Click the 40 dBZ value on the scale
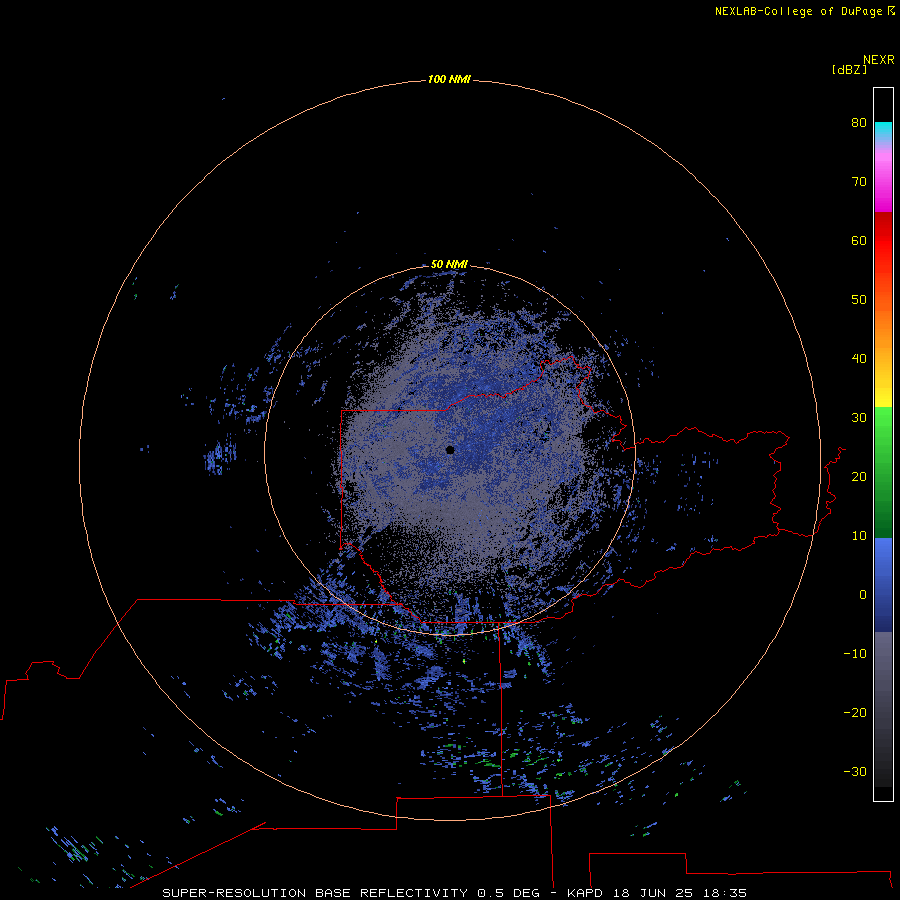The width and height of the screenshot is (900, 900). [x=859, y=359]
